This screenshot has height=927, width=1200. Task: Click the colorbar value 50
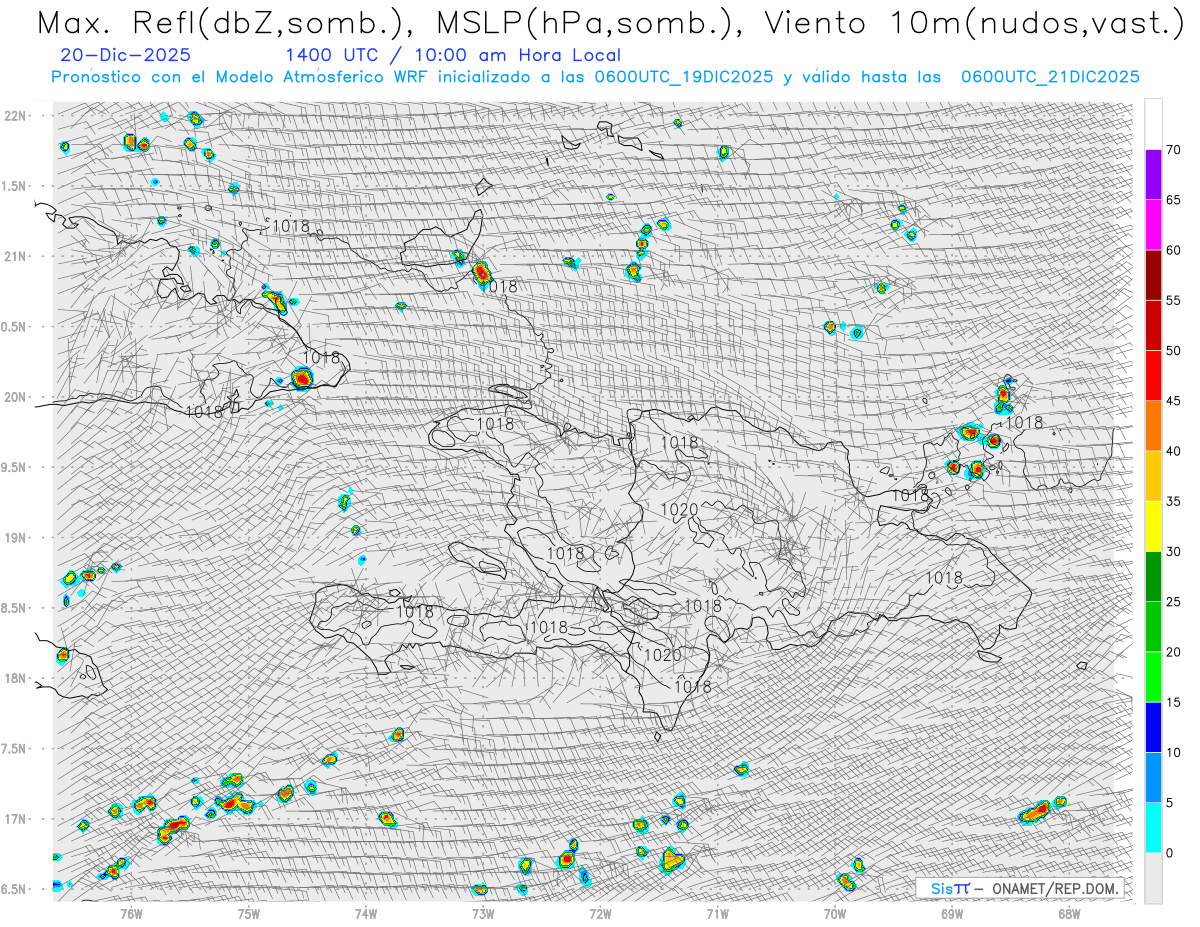click(1173, 351)
